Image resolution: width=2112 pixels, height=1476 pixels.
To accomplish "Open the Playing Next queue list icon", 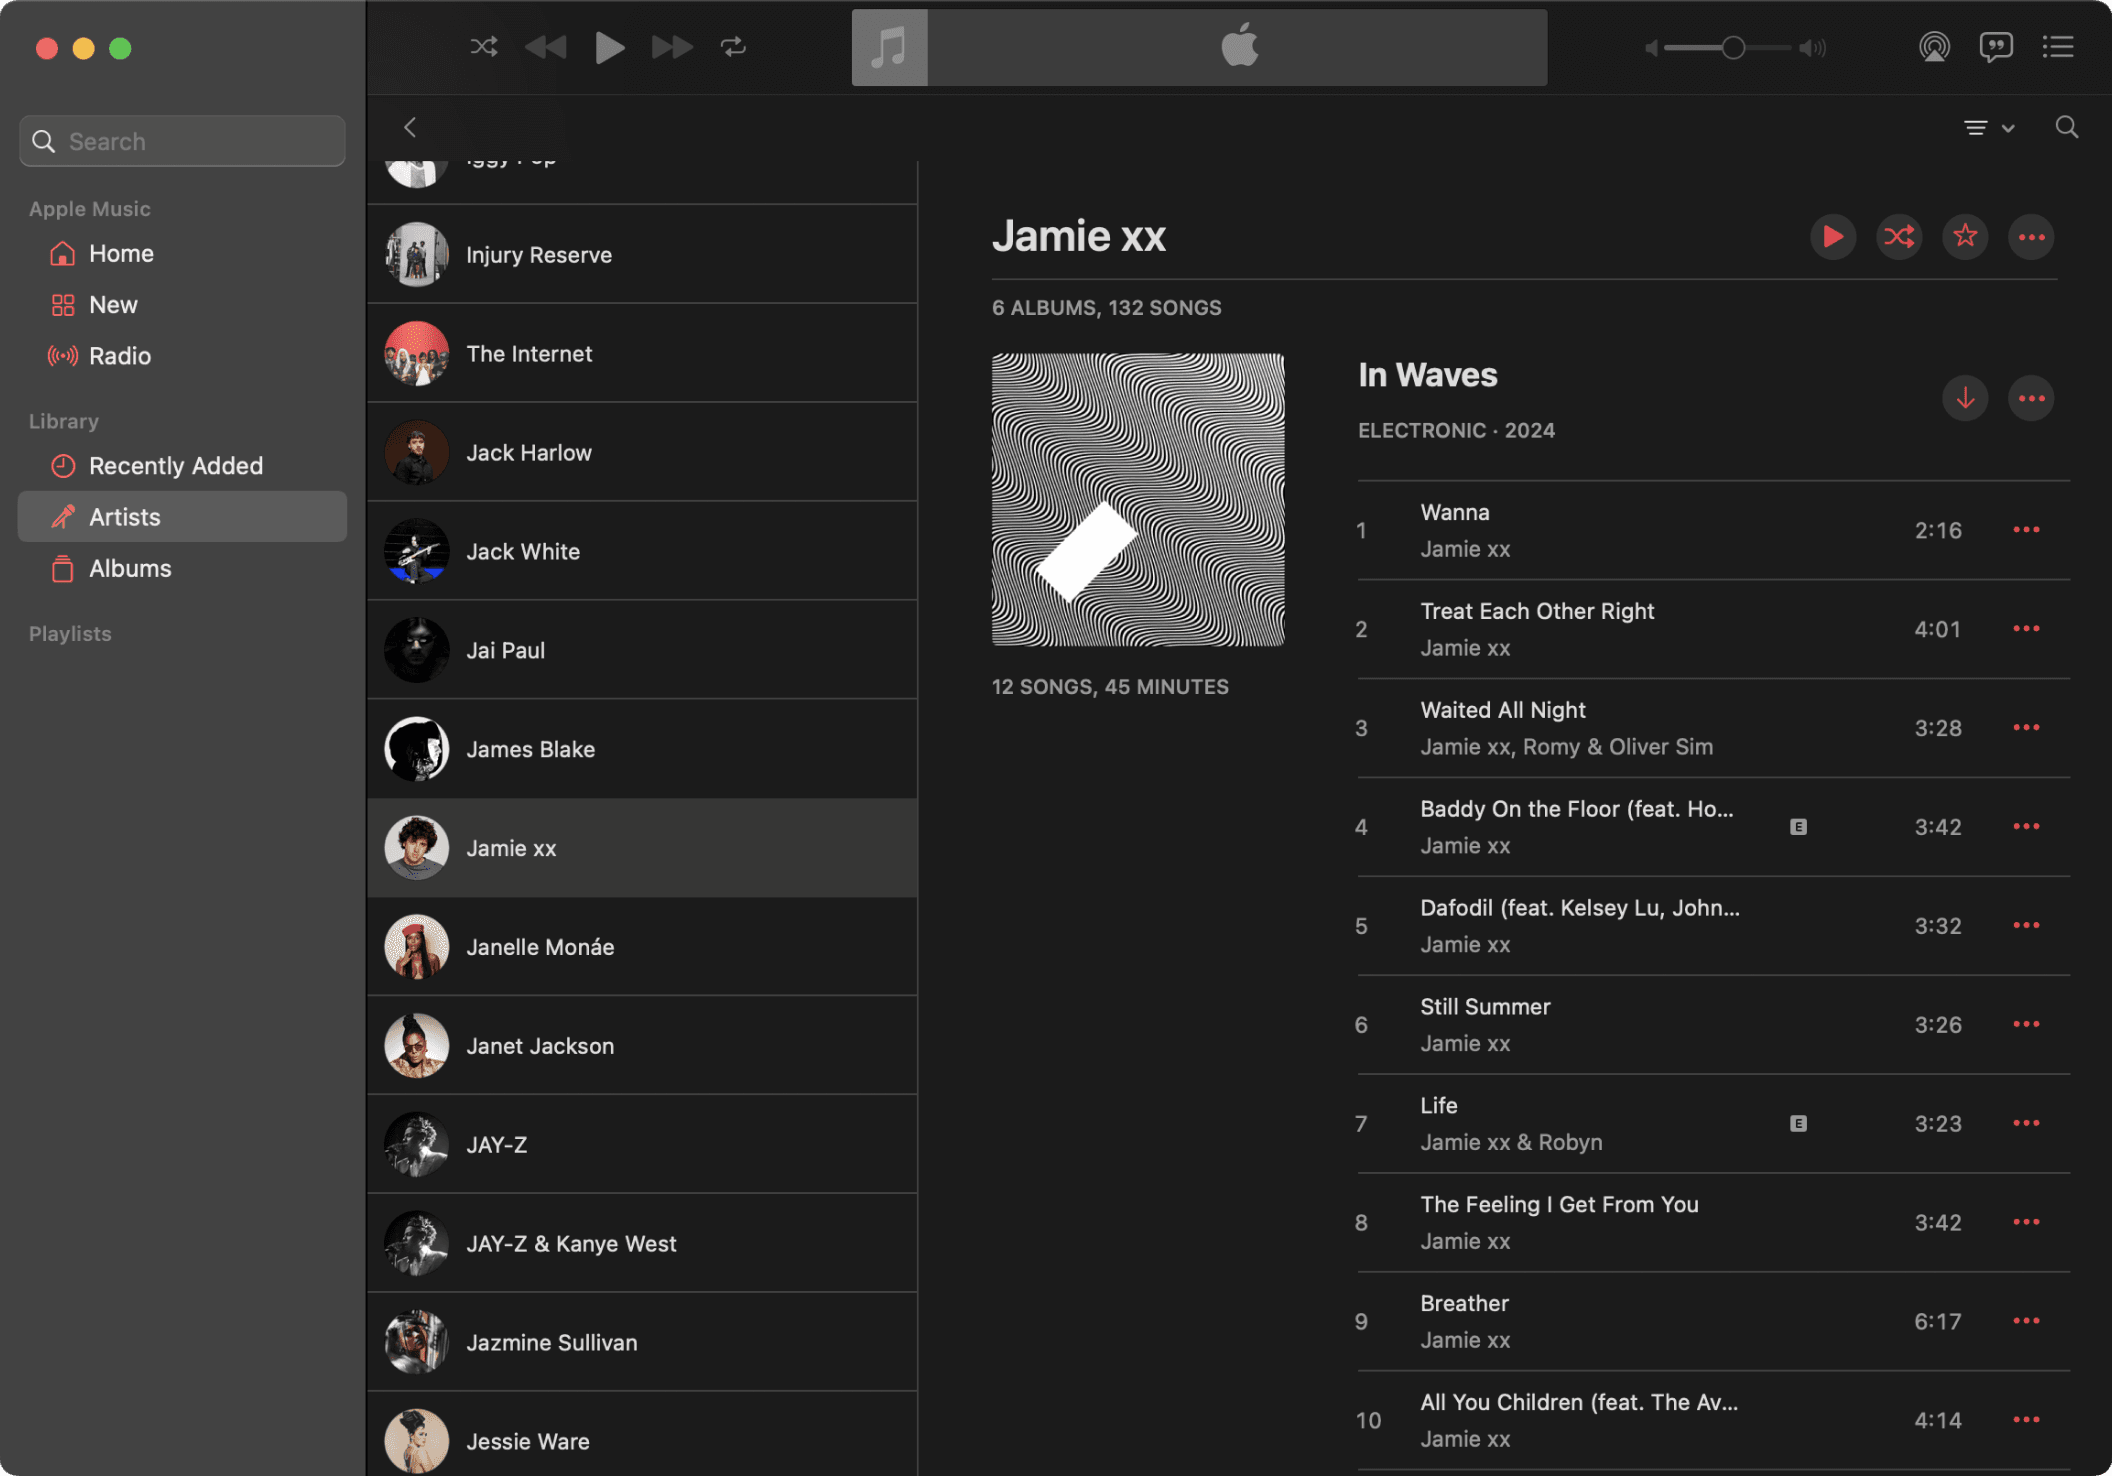I will click(x=2057, y=47).
